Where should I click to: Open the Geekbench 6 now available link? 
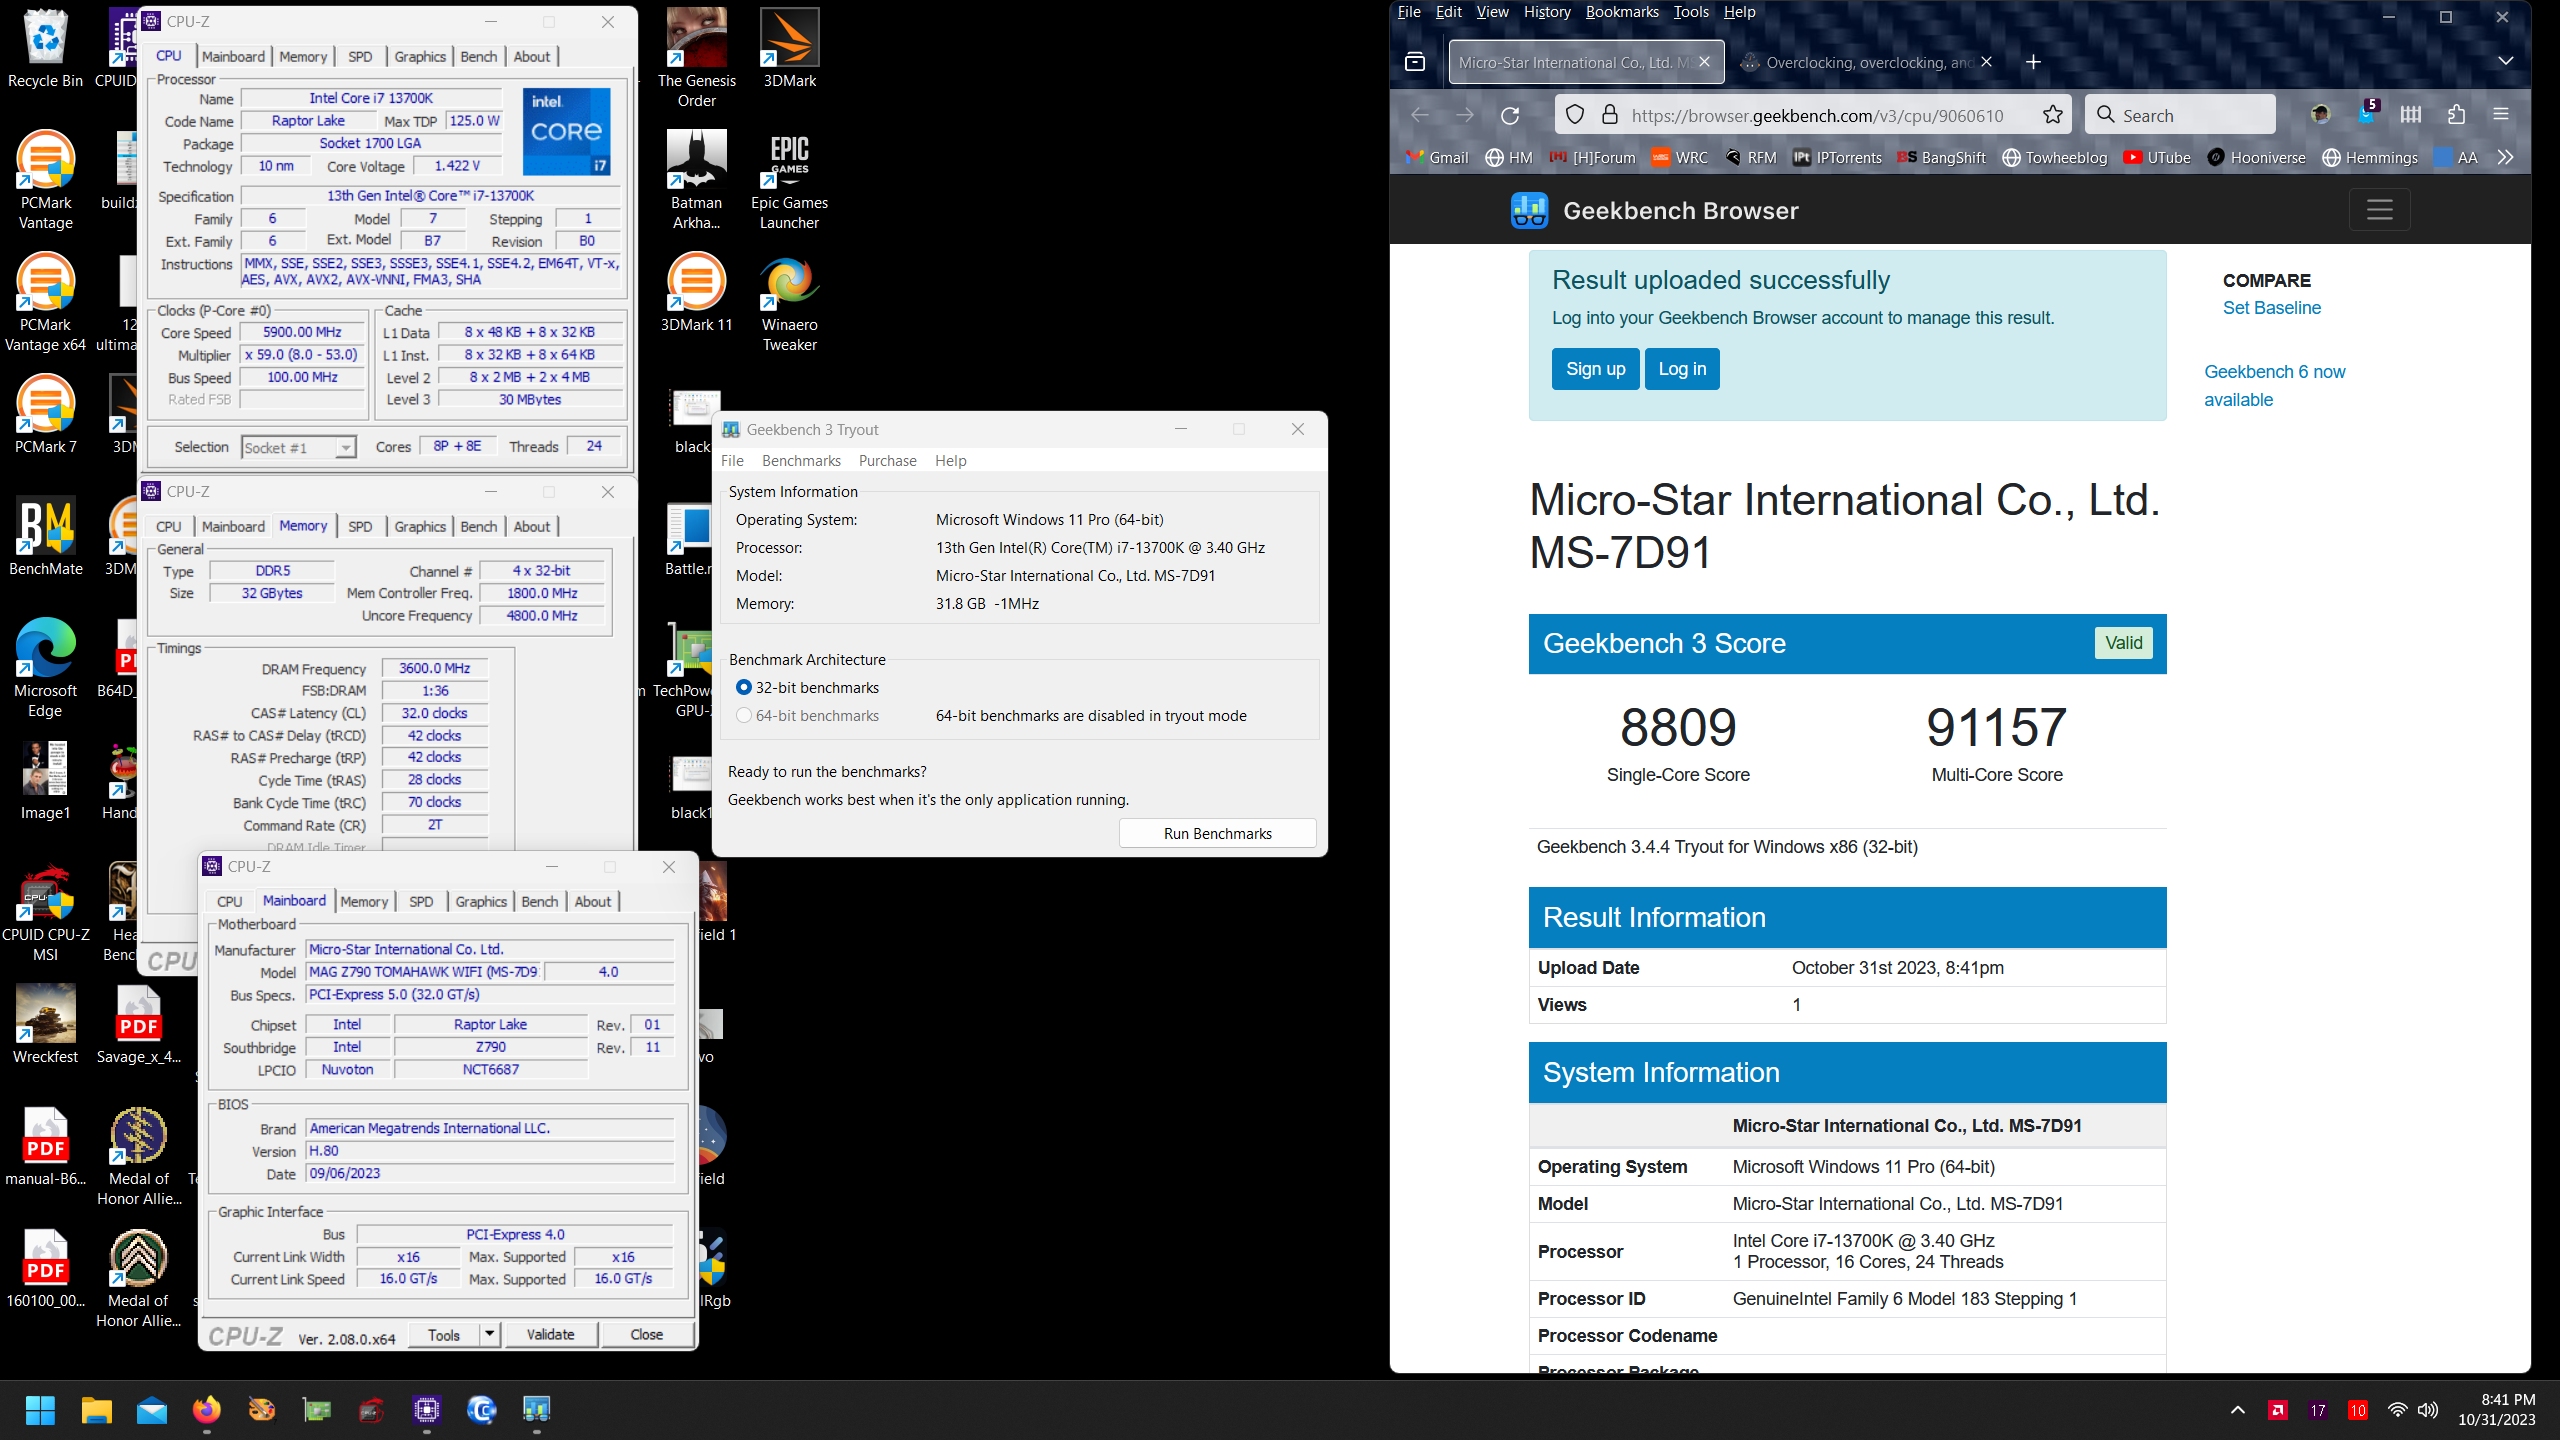click(x=2274, y=385)
